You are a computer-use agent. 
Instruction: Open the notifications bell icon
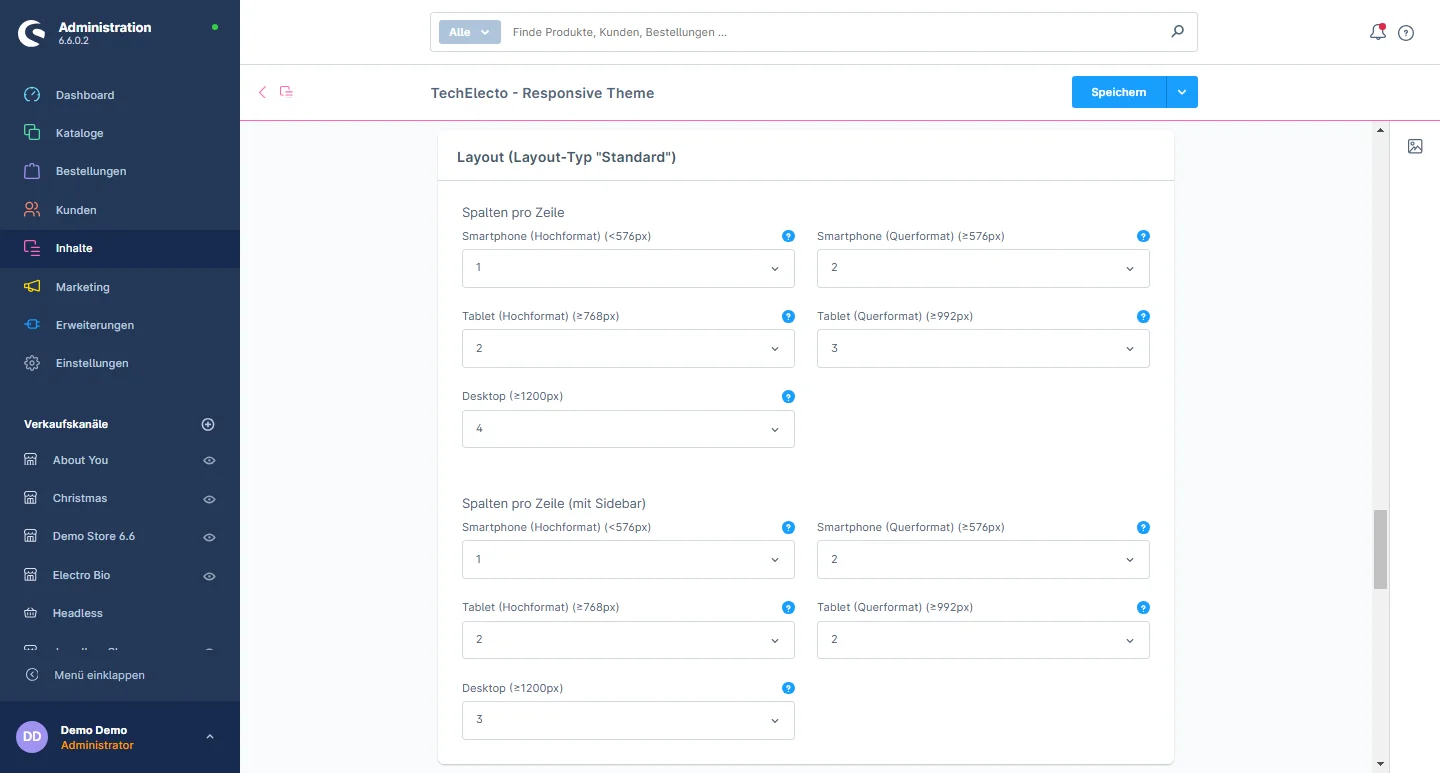pyautogui.click(x=1377, y=32)
